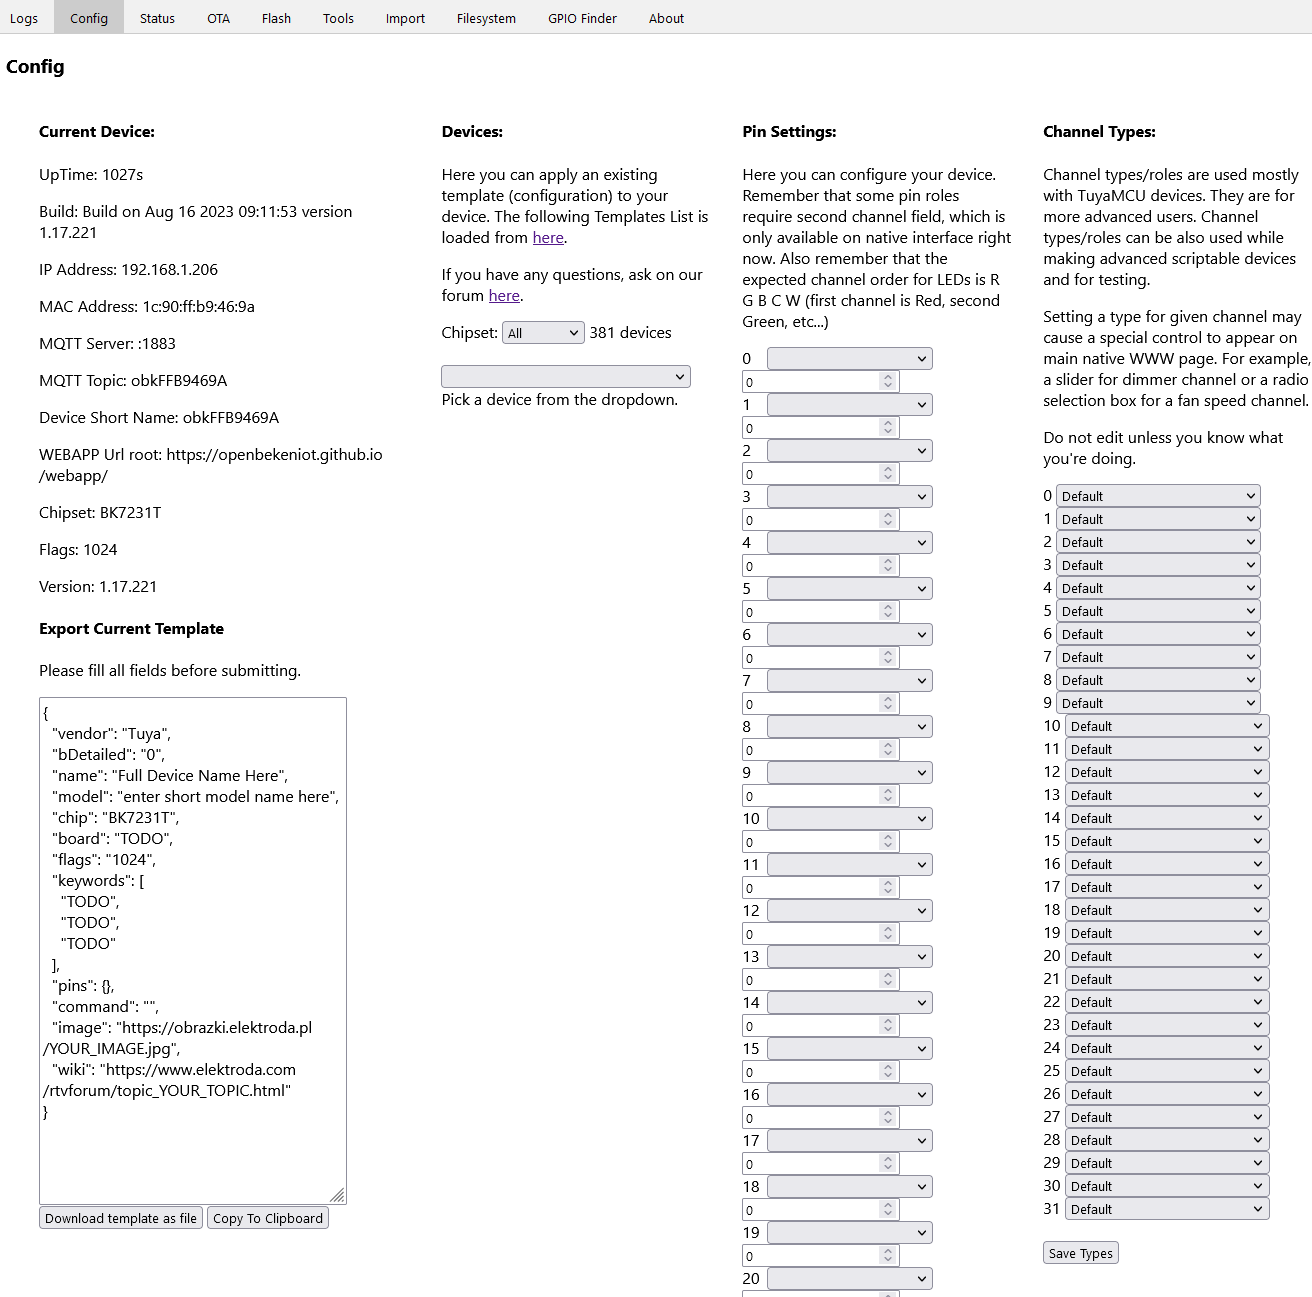Click inside the template JSON text area

(193, 950)
